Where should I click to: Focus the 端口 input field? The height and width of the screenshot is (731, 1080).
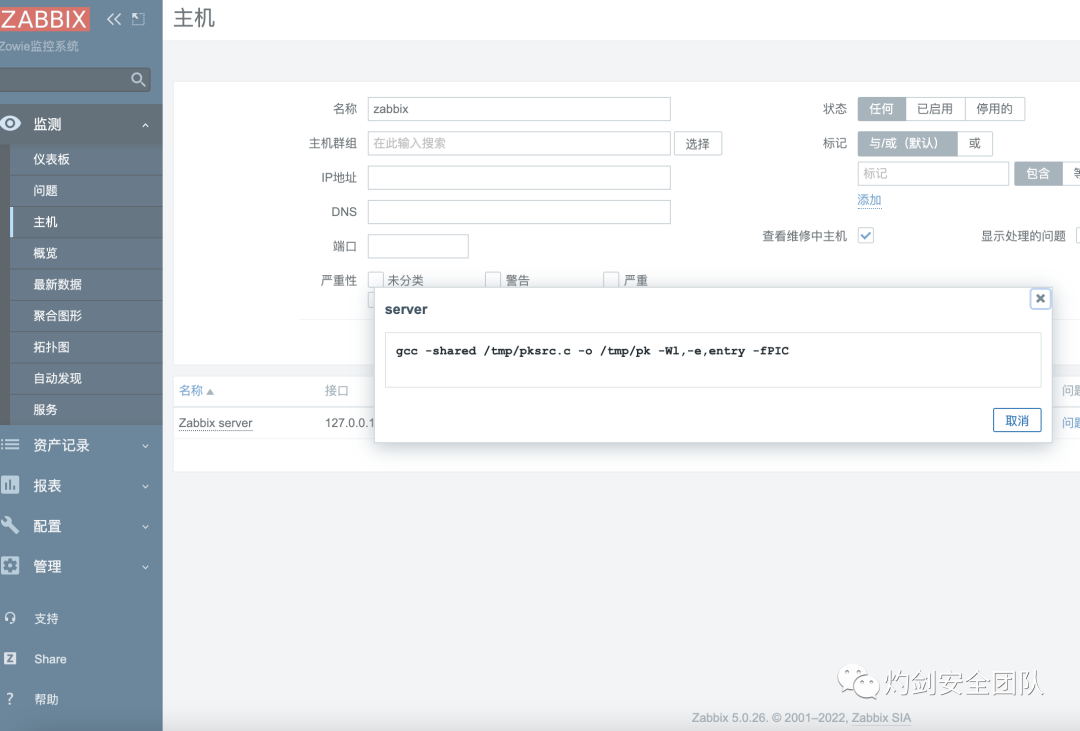[418, 246]
